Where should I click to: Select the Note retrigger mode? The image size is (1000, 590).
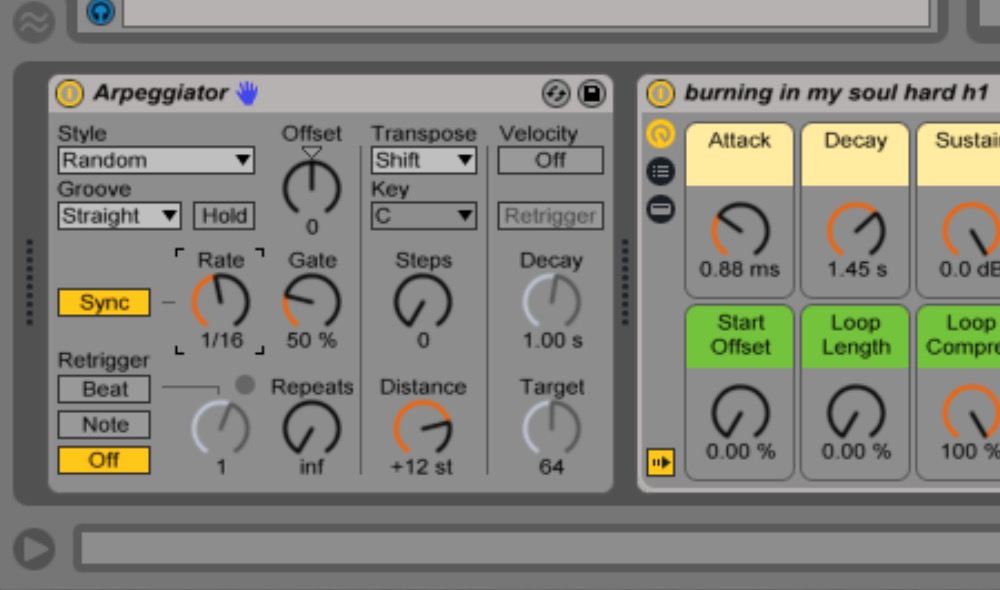[x=104, y=425]
